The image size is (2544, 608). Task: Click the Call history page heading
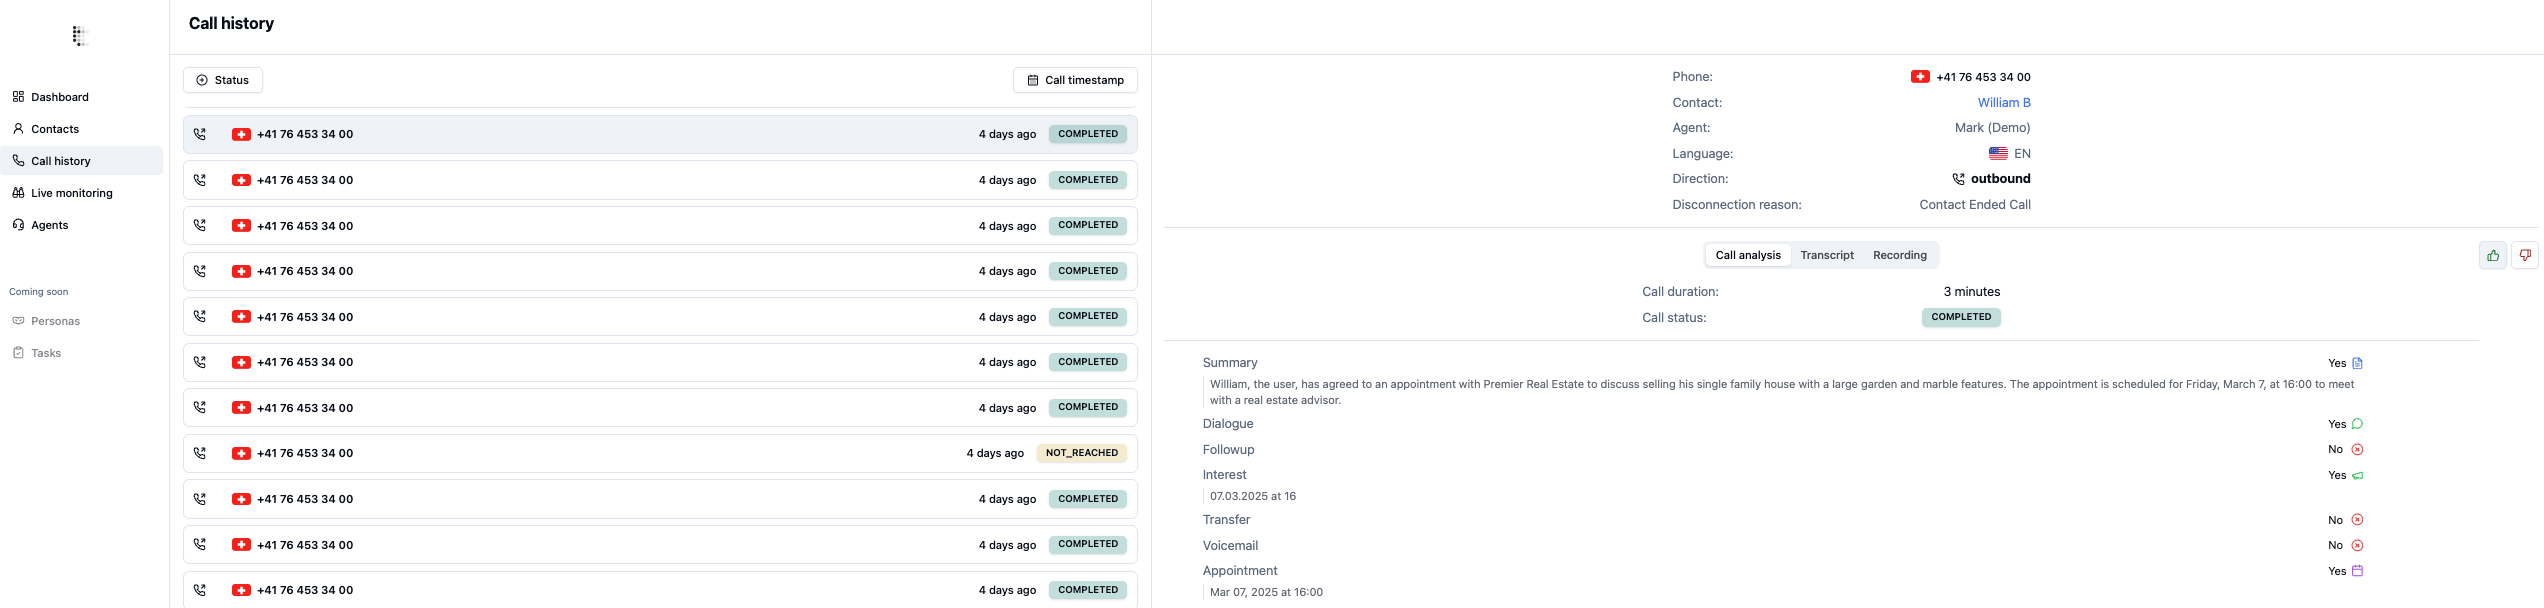click(x=231, y=23)
